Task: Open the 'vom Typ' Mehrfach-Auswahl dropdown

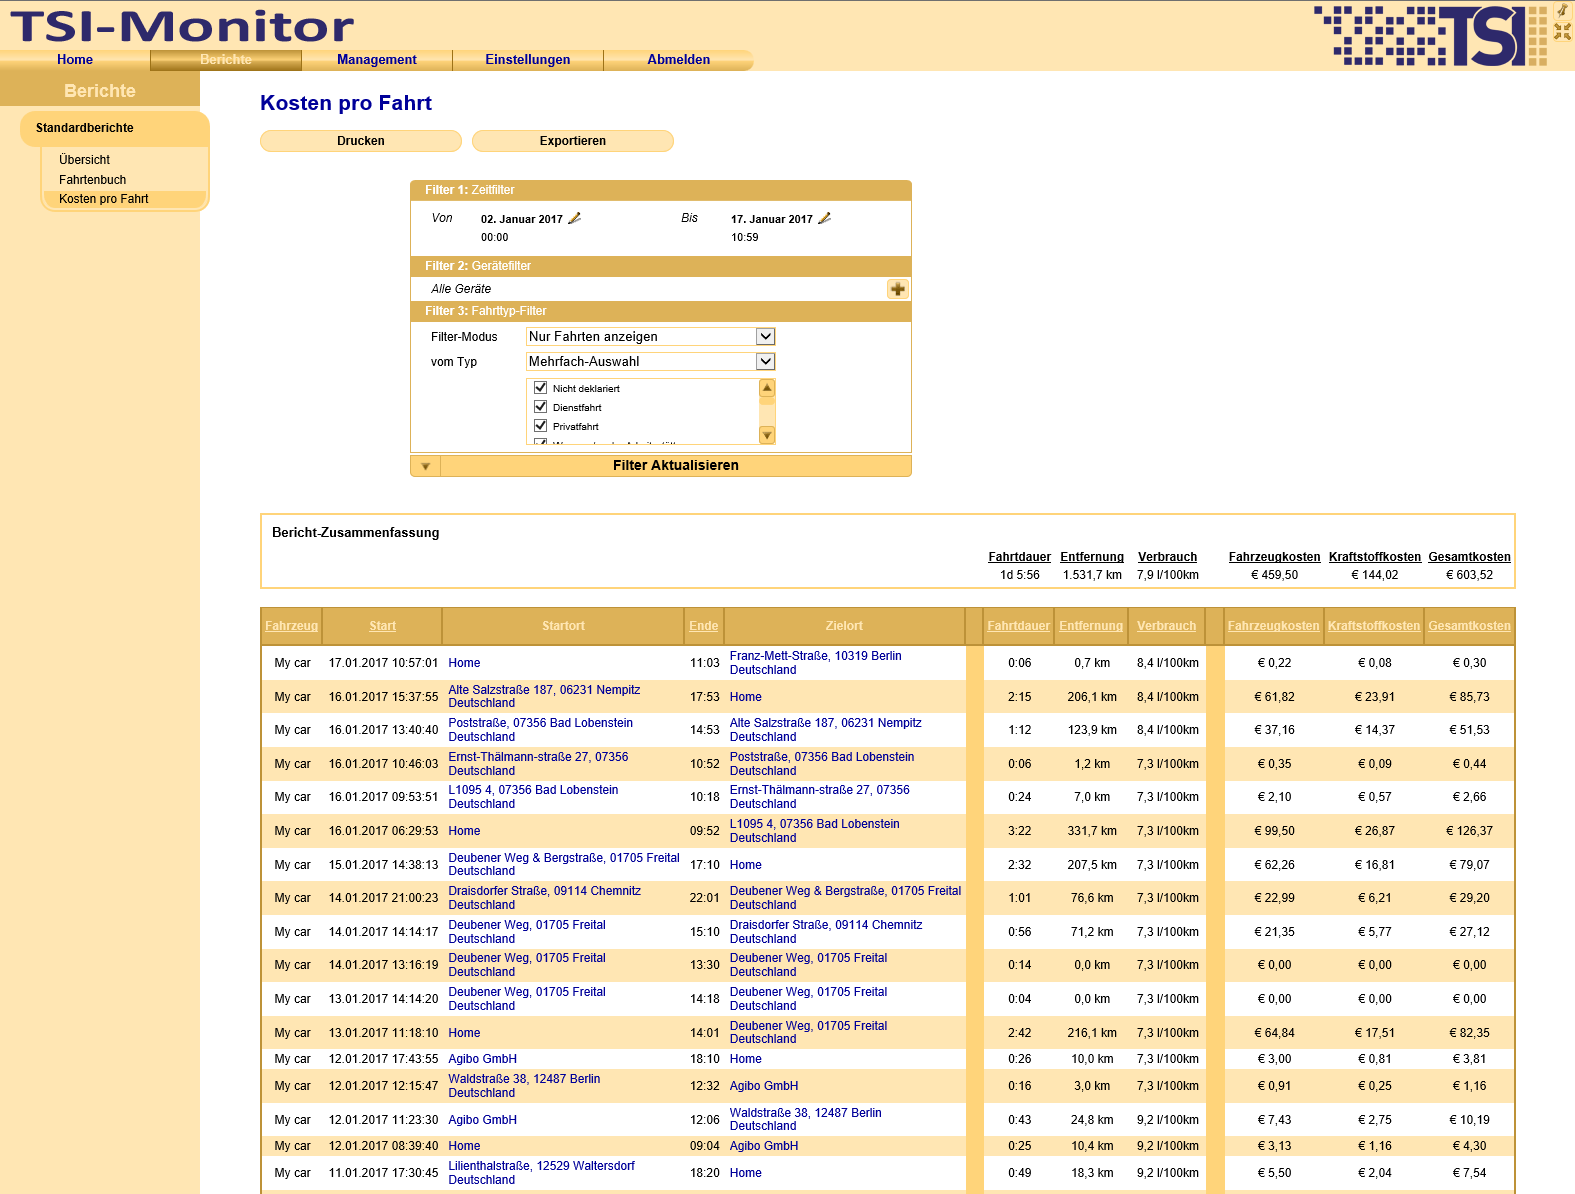Action: (x=651, y=362)
